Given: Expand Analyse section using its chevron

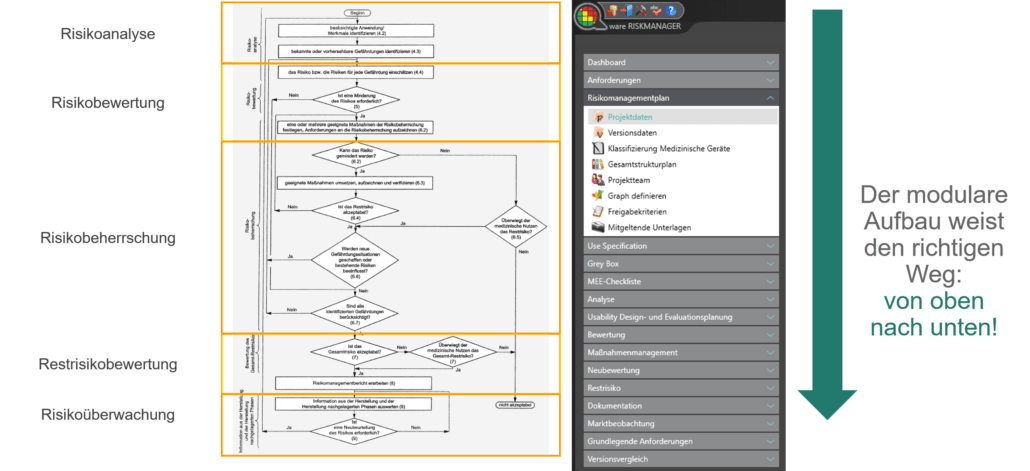Looking at the screenshot, I should tap(770, 300).
